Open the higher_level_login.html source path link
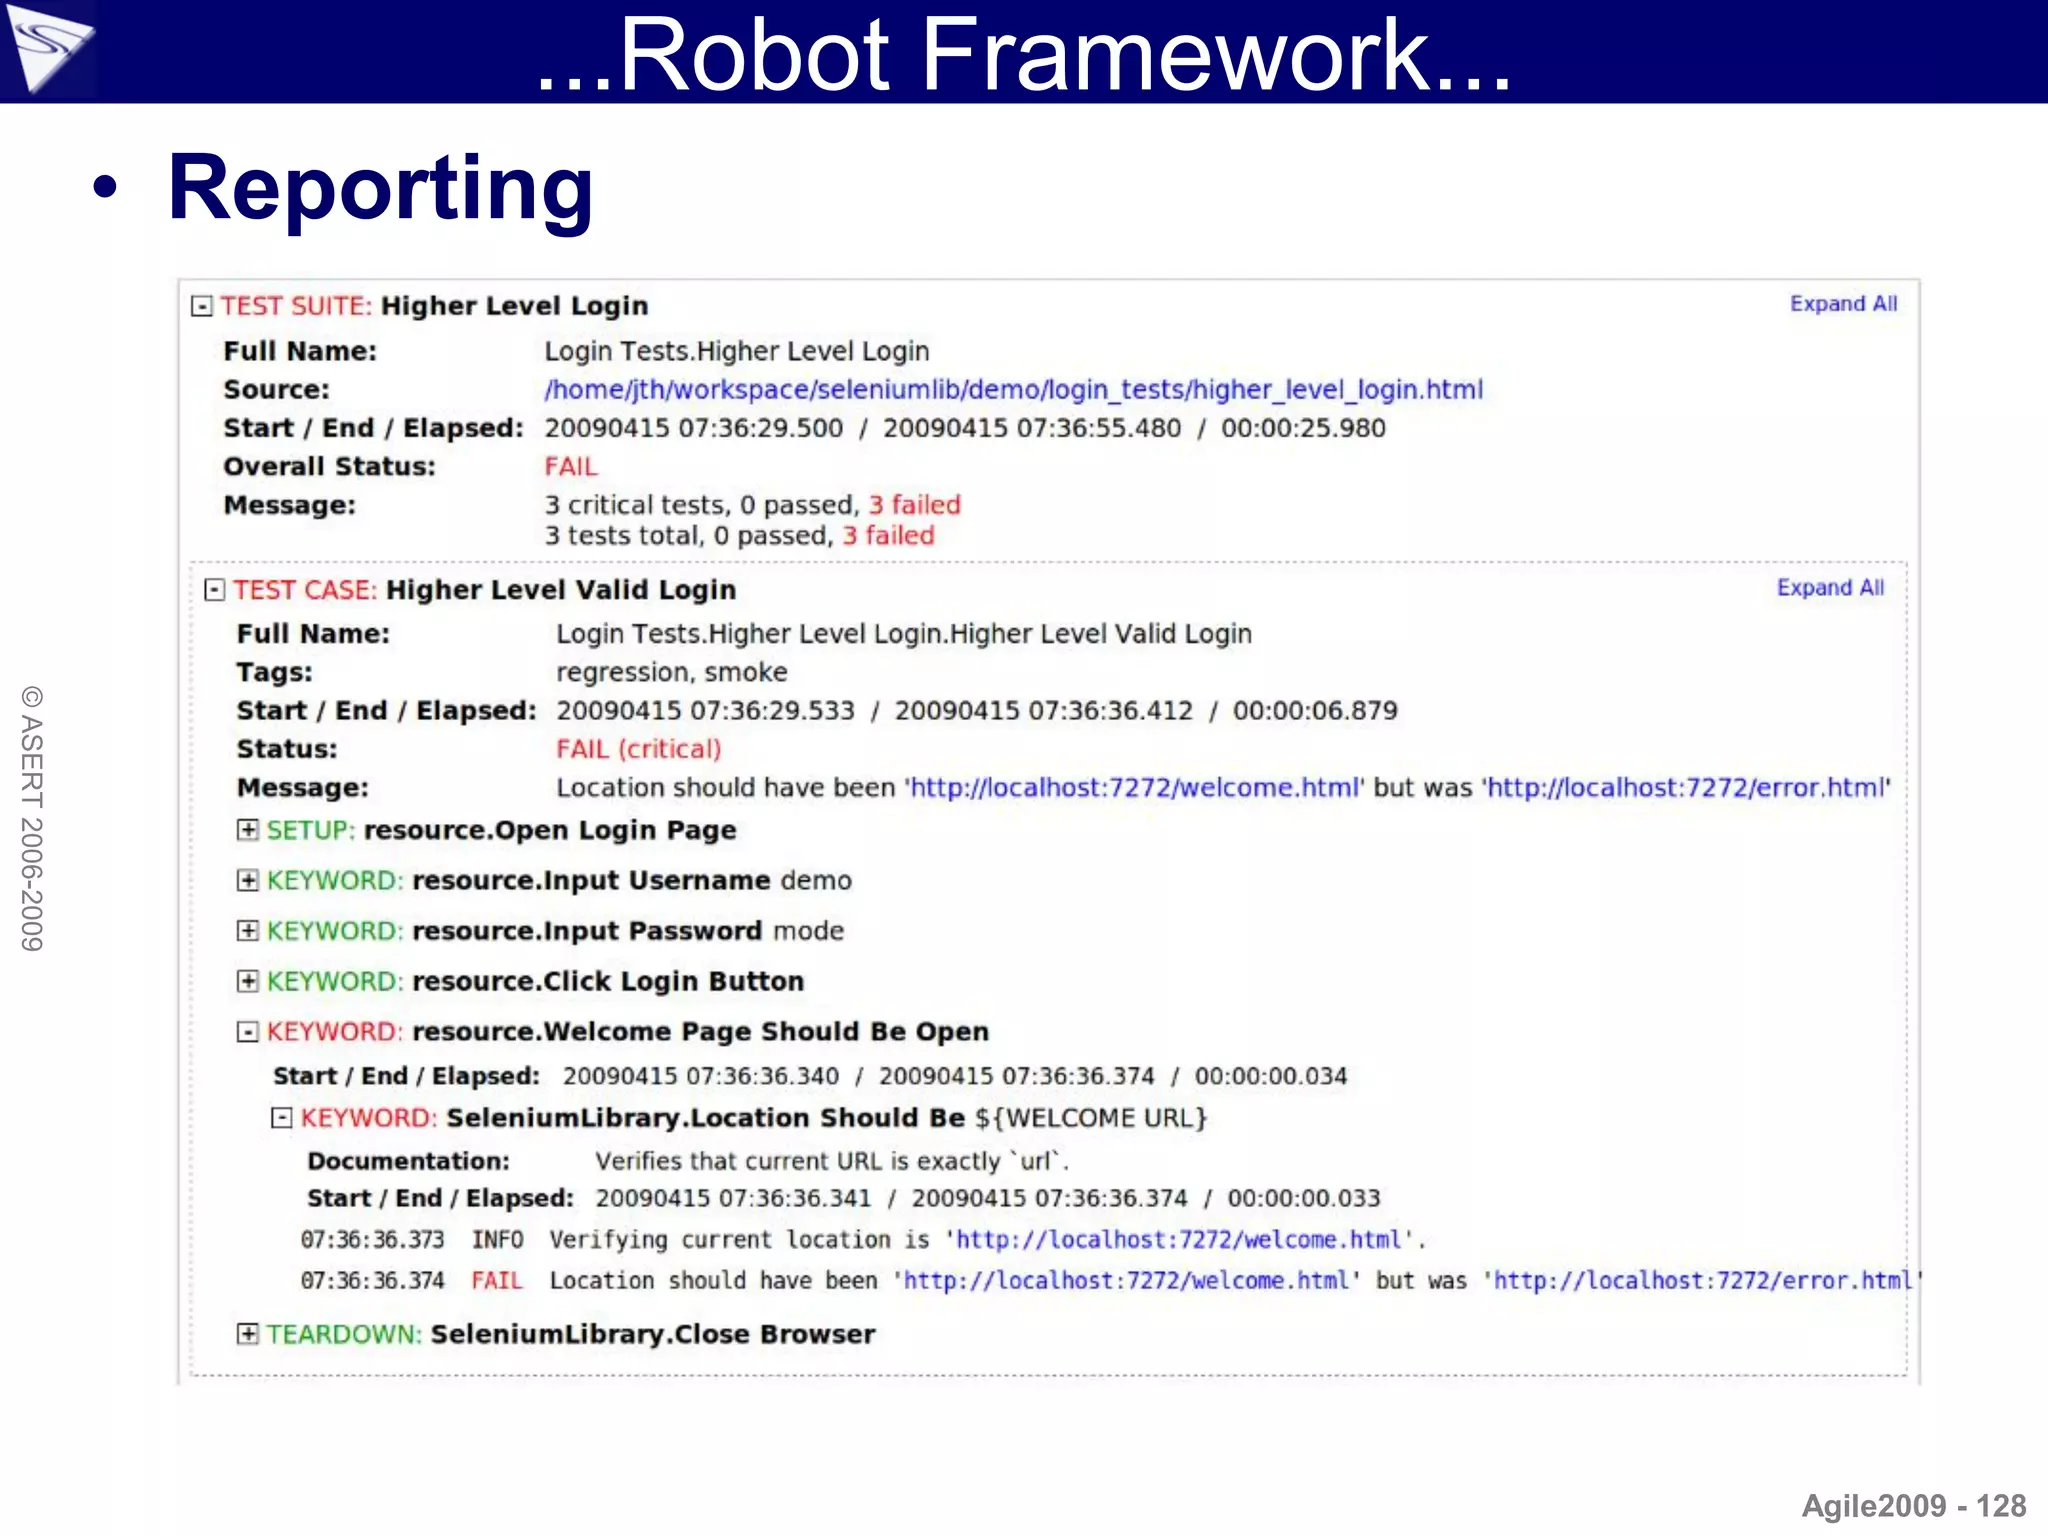This screenshot has height=1536, width=2048. 1013,390
